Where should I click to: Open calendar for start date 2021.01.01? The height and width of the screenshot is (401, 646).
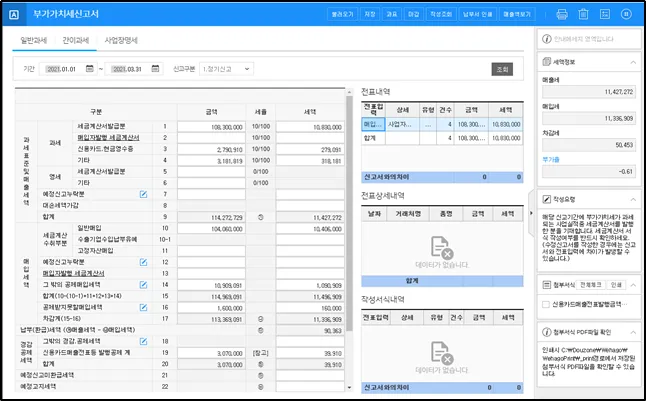click(x=89, y=69)
